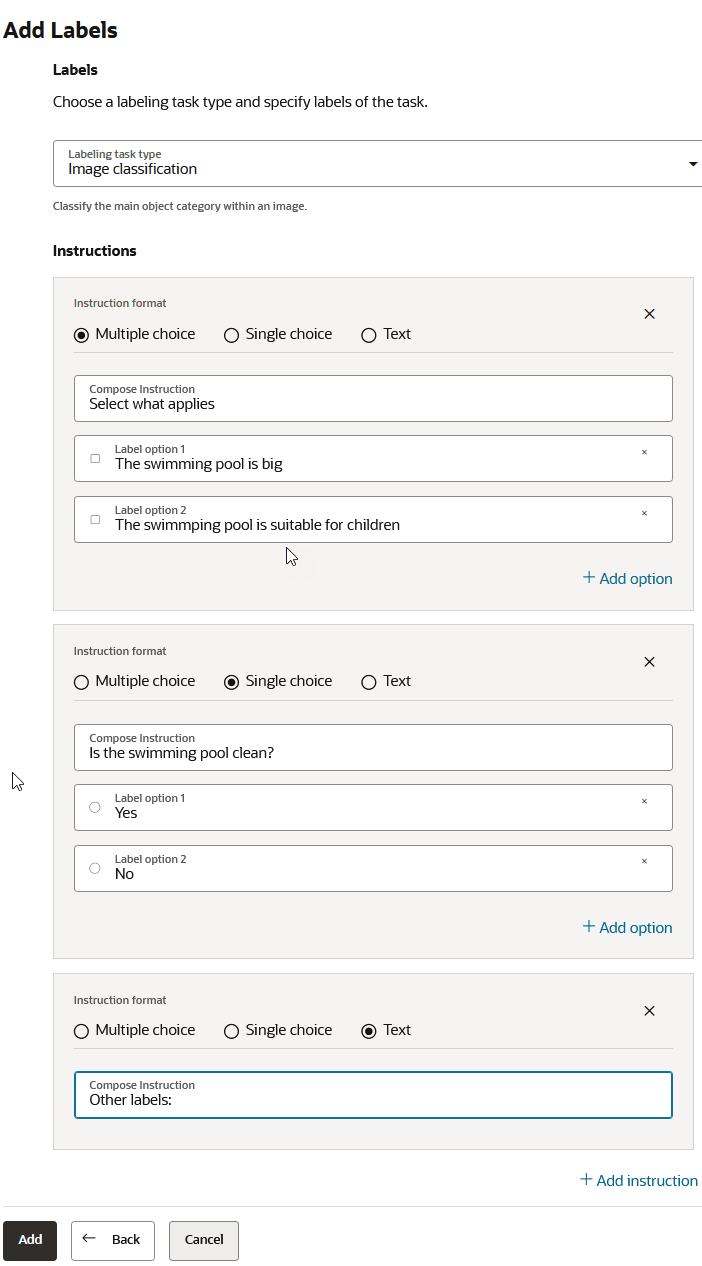
Task: Click Add instruction link
Action: (639, 1180)
